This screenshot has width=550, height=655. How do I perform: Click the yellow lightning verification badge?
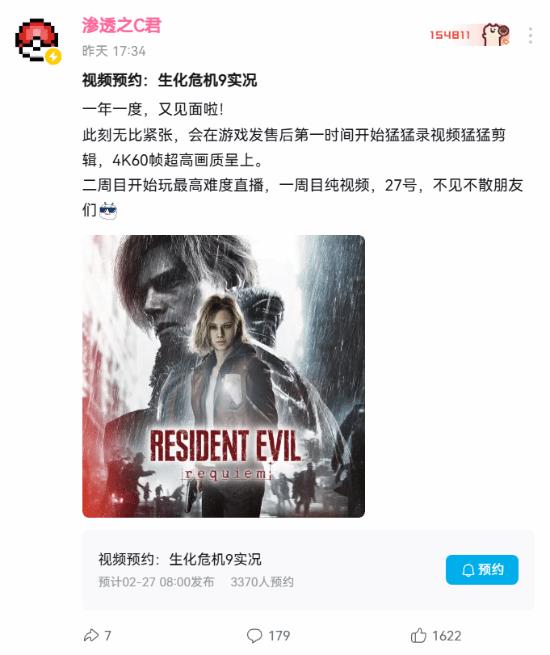tap(53, 56)
